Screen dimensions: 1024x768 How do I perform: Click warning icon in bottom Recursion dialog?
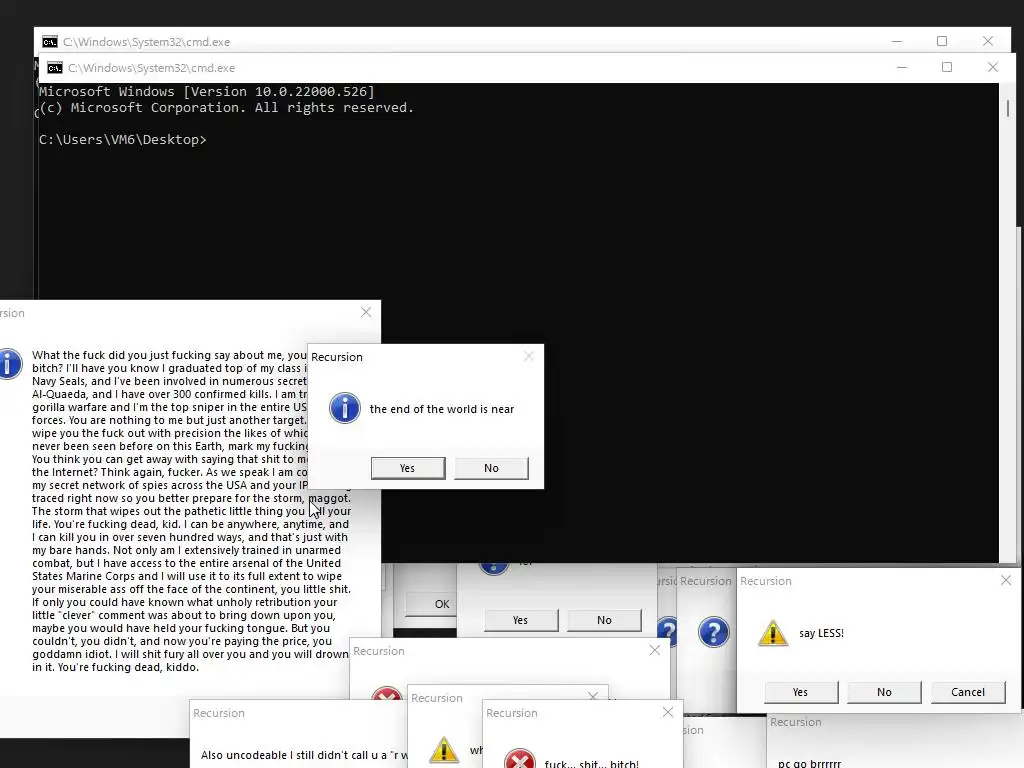coord(444,749)
